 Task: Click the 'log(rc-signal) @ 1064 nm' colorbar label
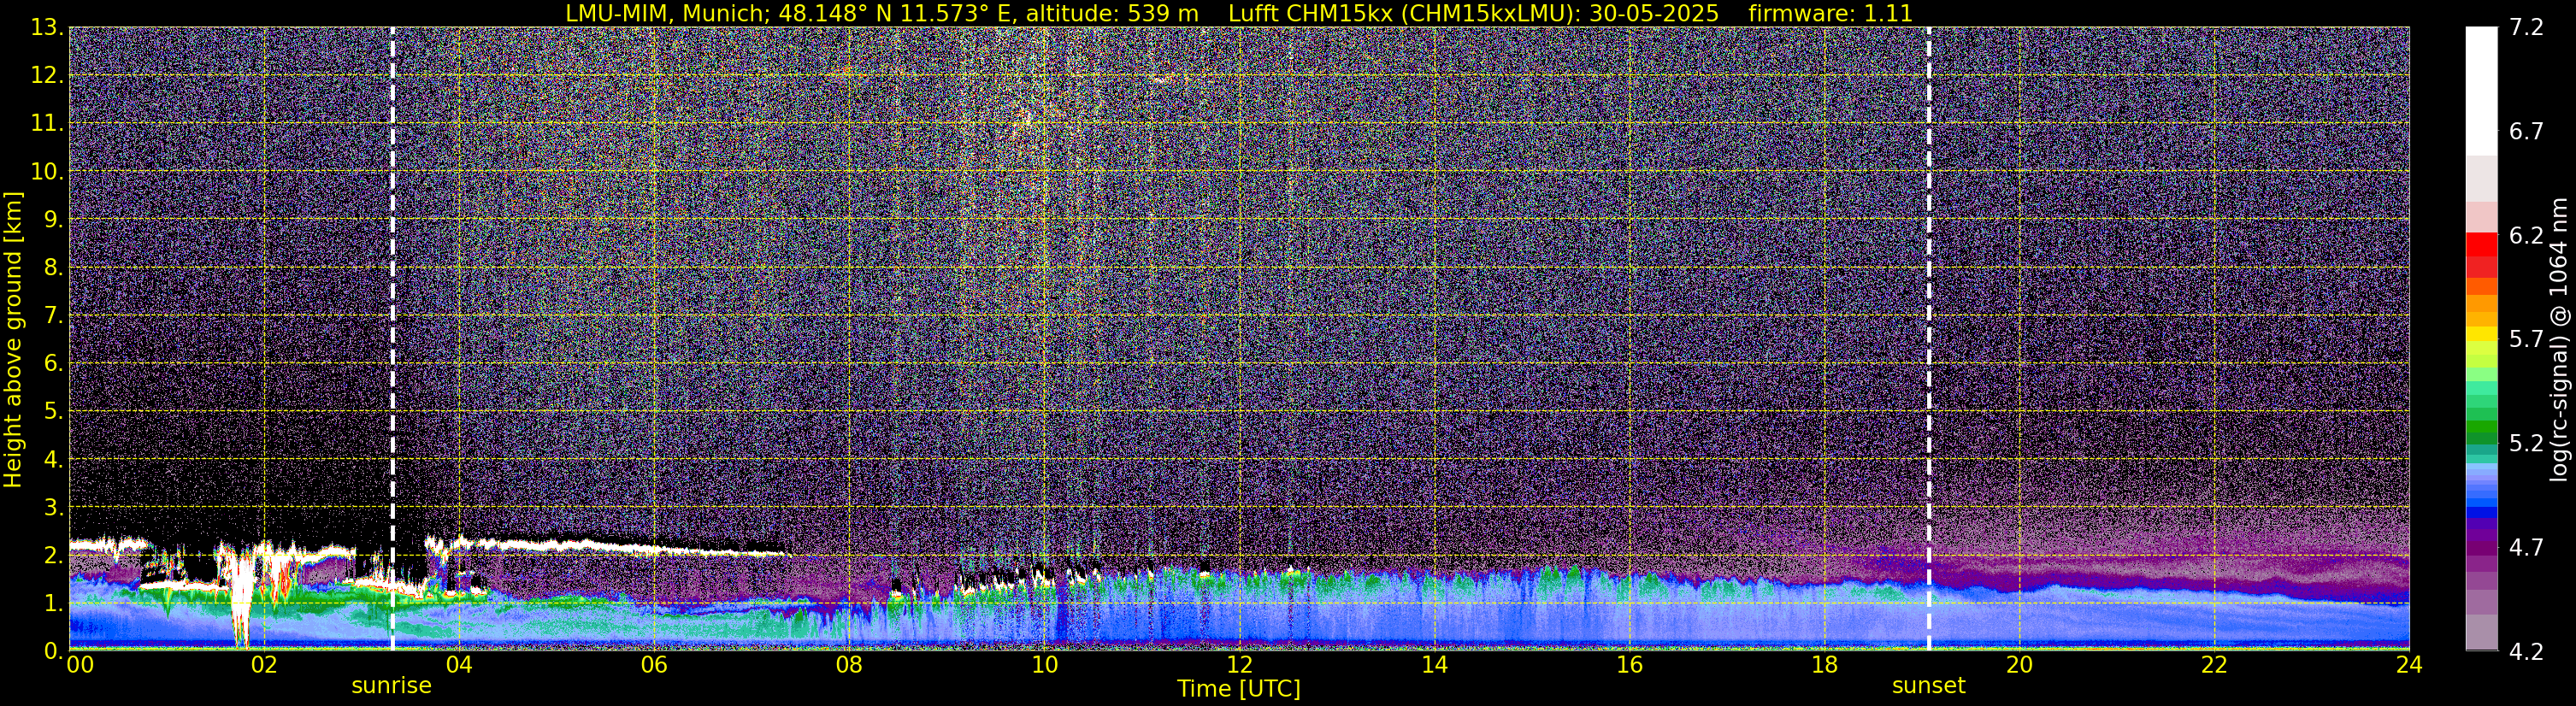(2560, 339)
